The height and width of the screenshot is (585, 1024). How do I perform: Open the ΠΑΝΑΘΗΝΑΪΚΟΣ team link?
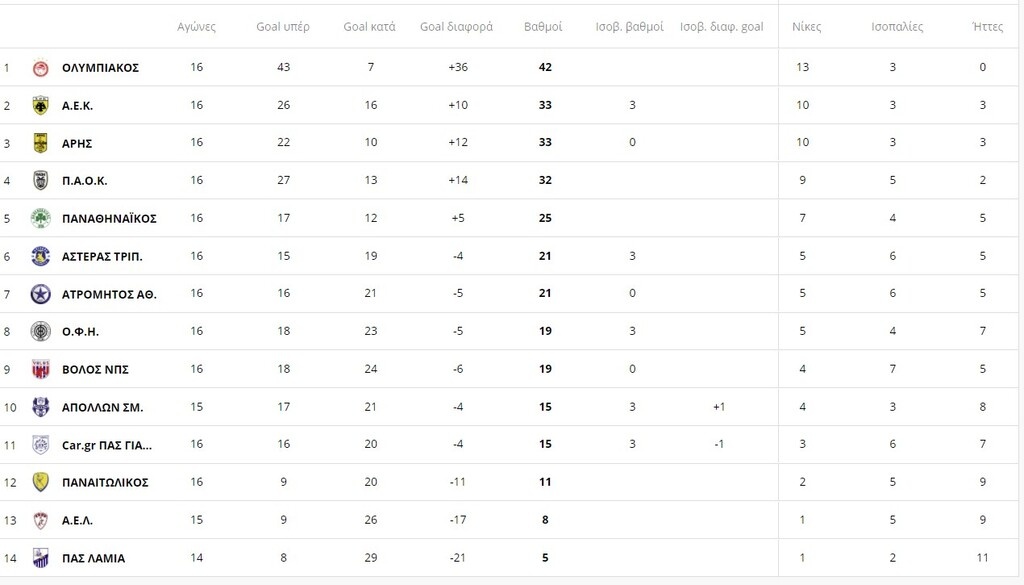109,219
